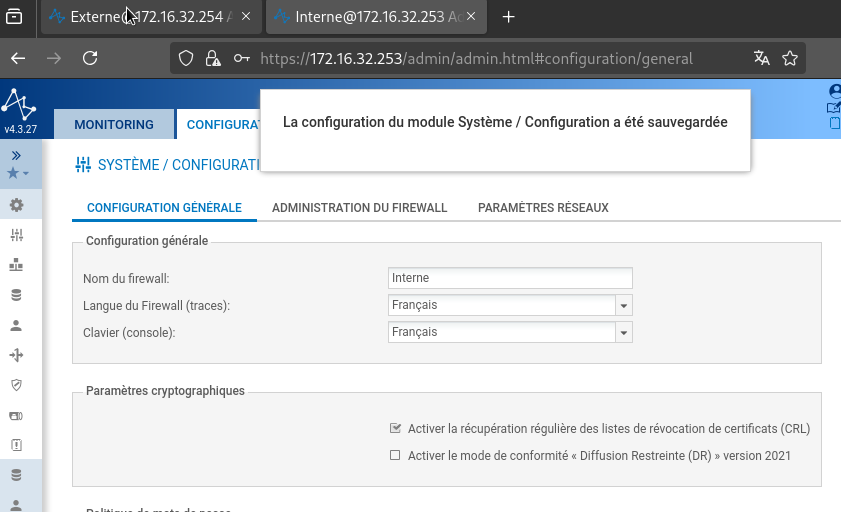
Task: Expand Langue du Firewall (traces) dropdown
Action: [623, 305]
